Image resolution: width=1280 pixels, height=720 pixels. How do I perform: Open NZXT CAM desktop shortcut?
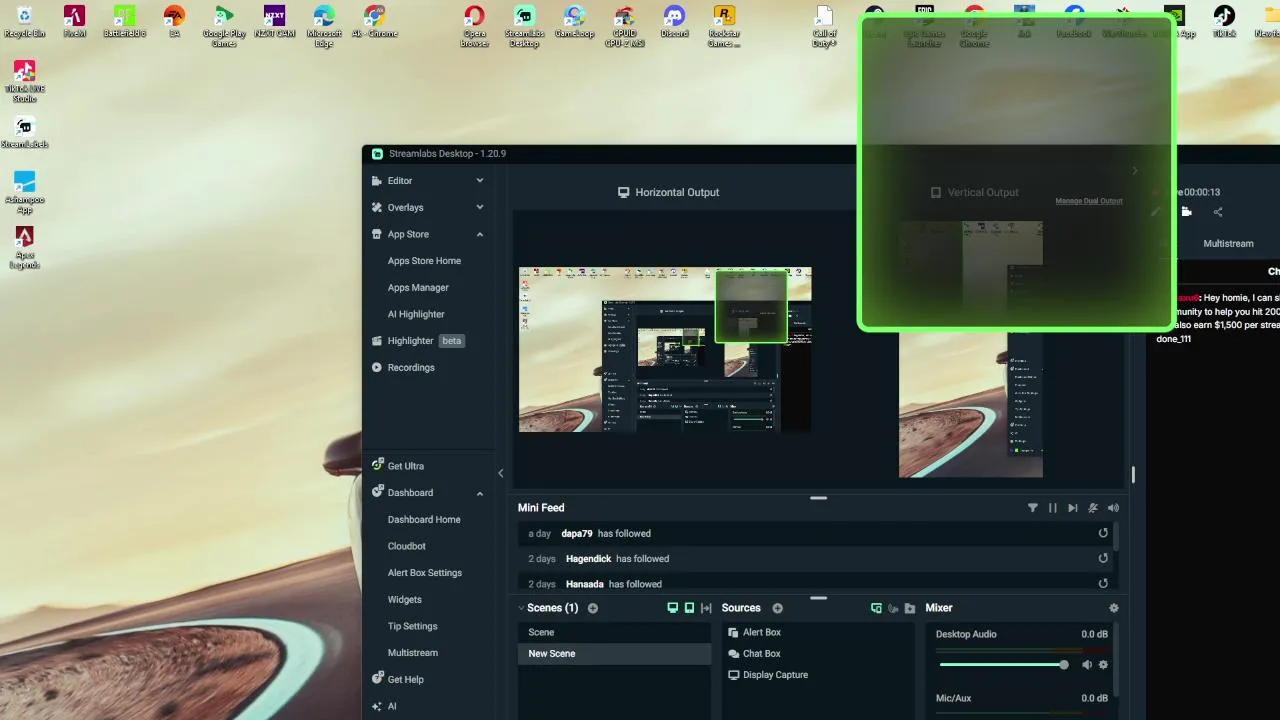(274, 21)
